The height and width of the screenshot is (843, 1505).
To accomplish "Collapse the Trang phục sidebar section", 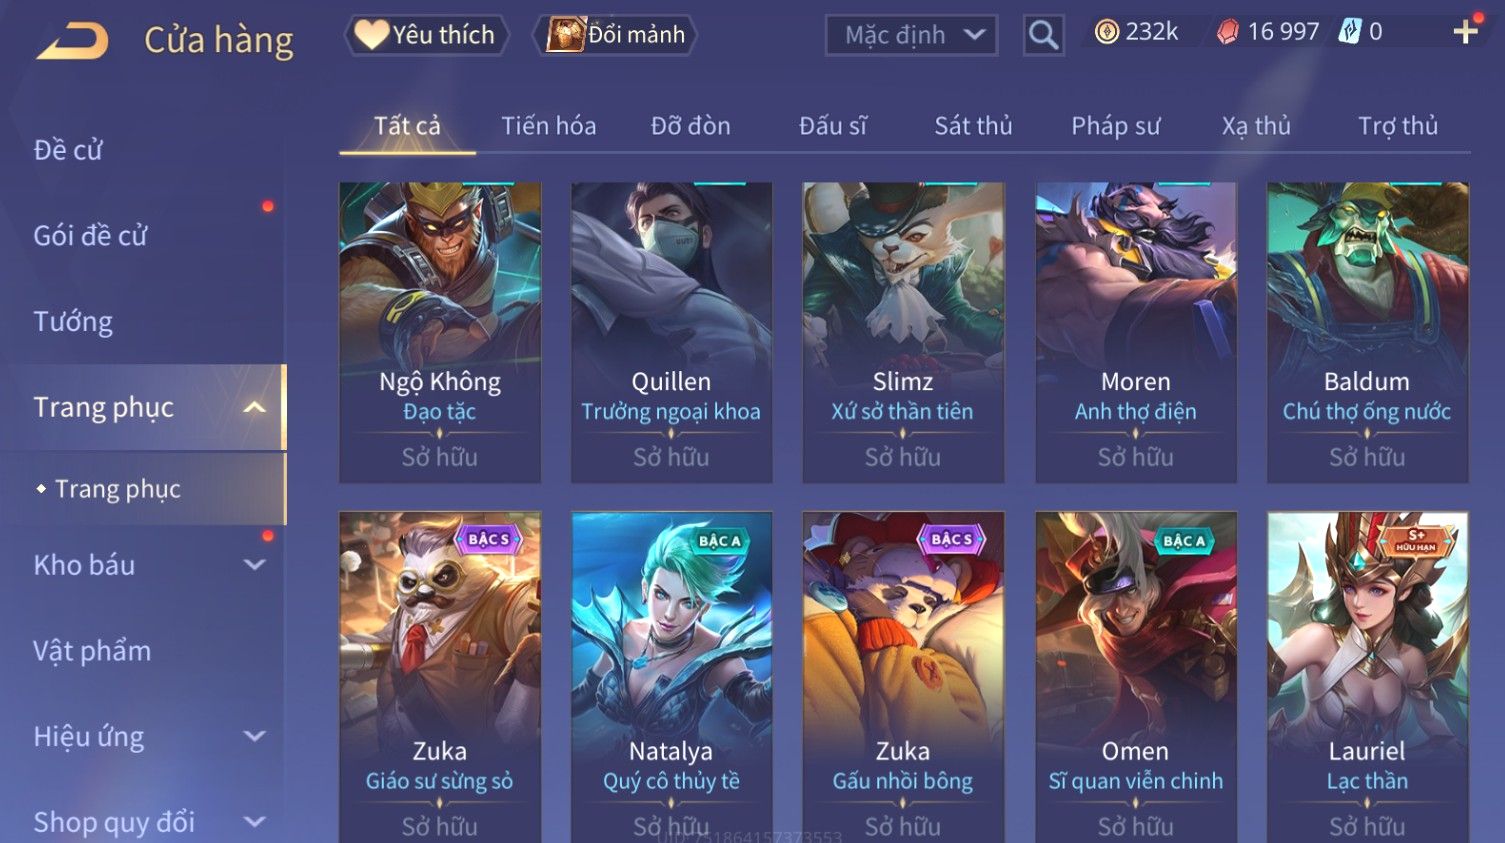I will pos(255,407).
